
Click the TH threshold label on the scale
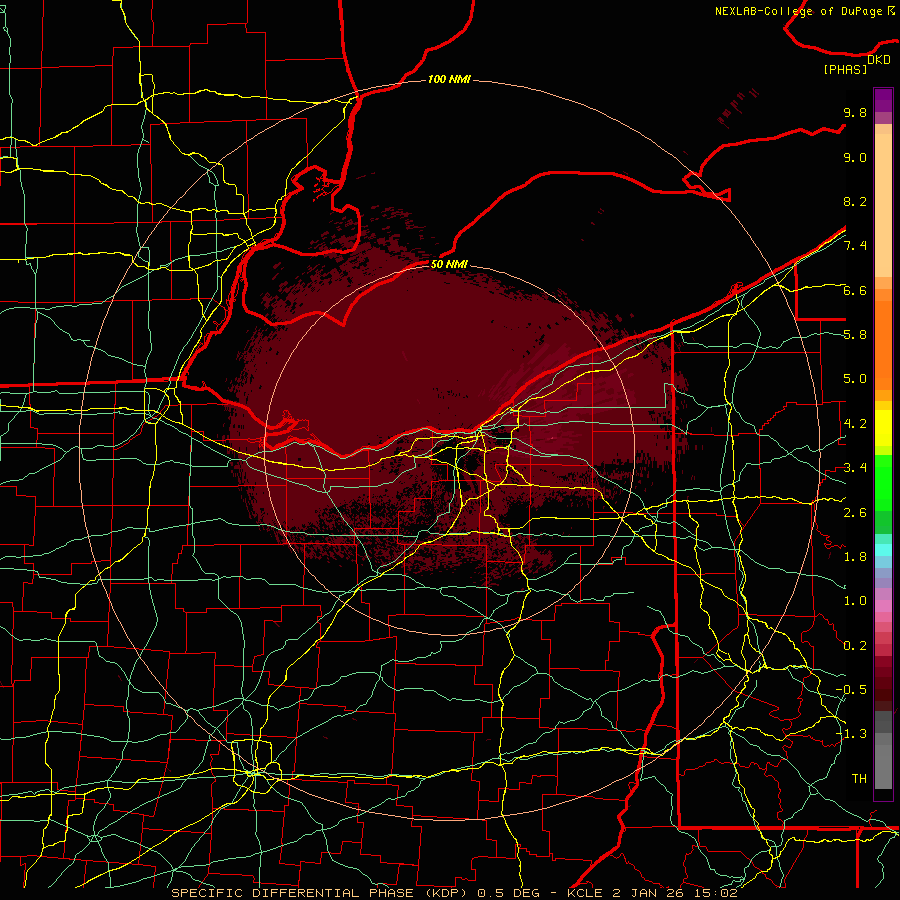click(859, 779)
